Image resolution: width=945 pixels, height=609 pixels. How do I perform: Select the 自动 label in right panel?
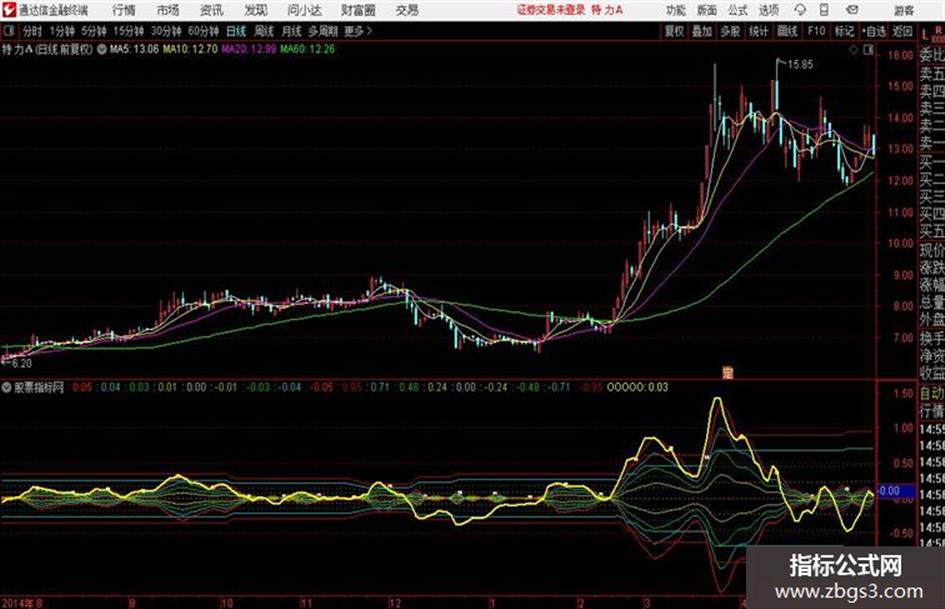(x=932, y=394)
